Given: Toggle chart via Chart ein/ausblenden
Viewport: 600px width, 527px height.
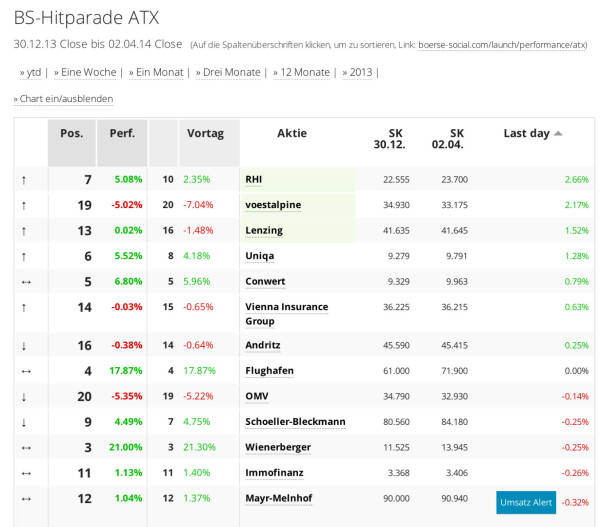Looking at the screenshot, I should point(66,99).
